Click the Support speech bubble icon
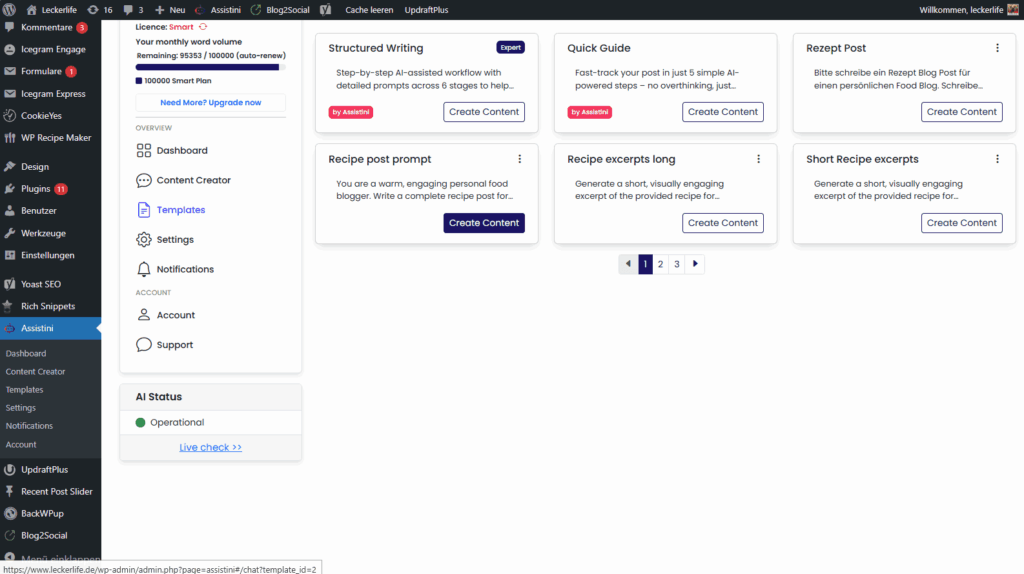This screenshot has width=1024, height=574. pyautogui.click(x=144, y=345)
